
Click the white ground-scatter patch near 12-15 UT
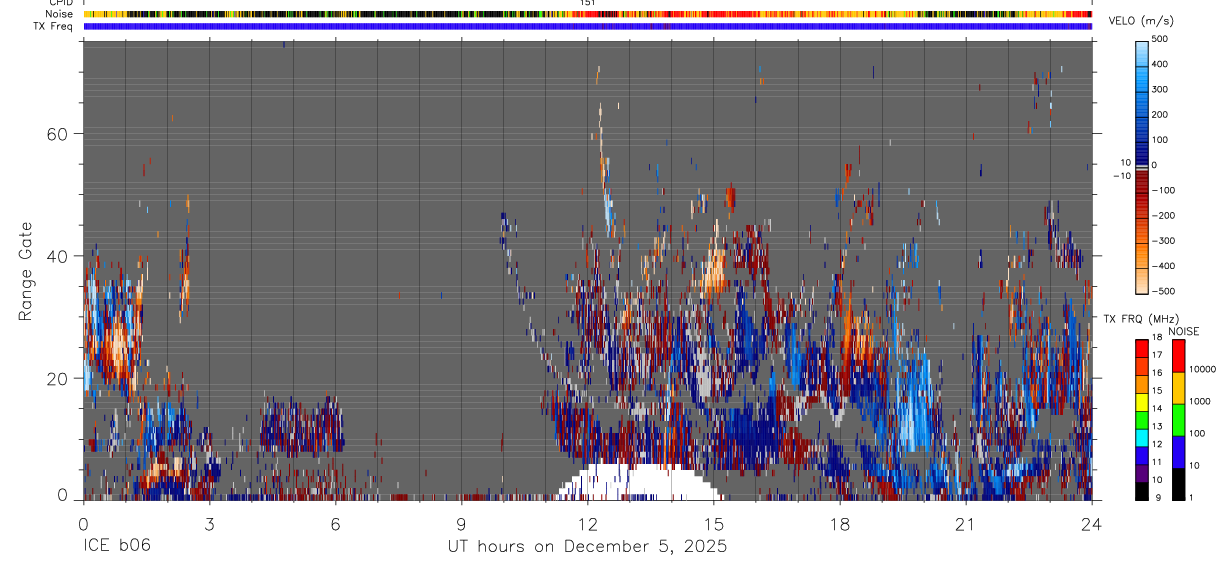click(x=640, y=483)
